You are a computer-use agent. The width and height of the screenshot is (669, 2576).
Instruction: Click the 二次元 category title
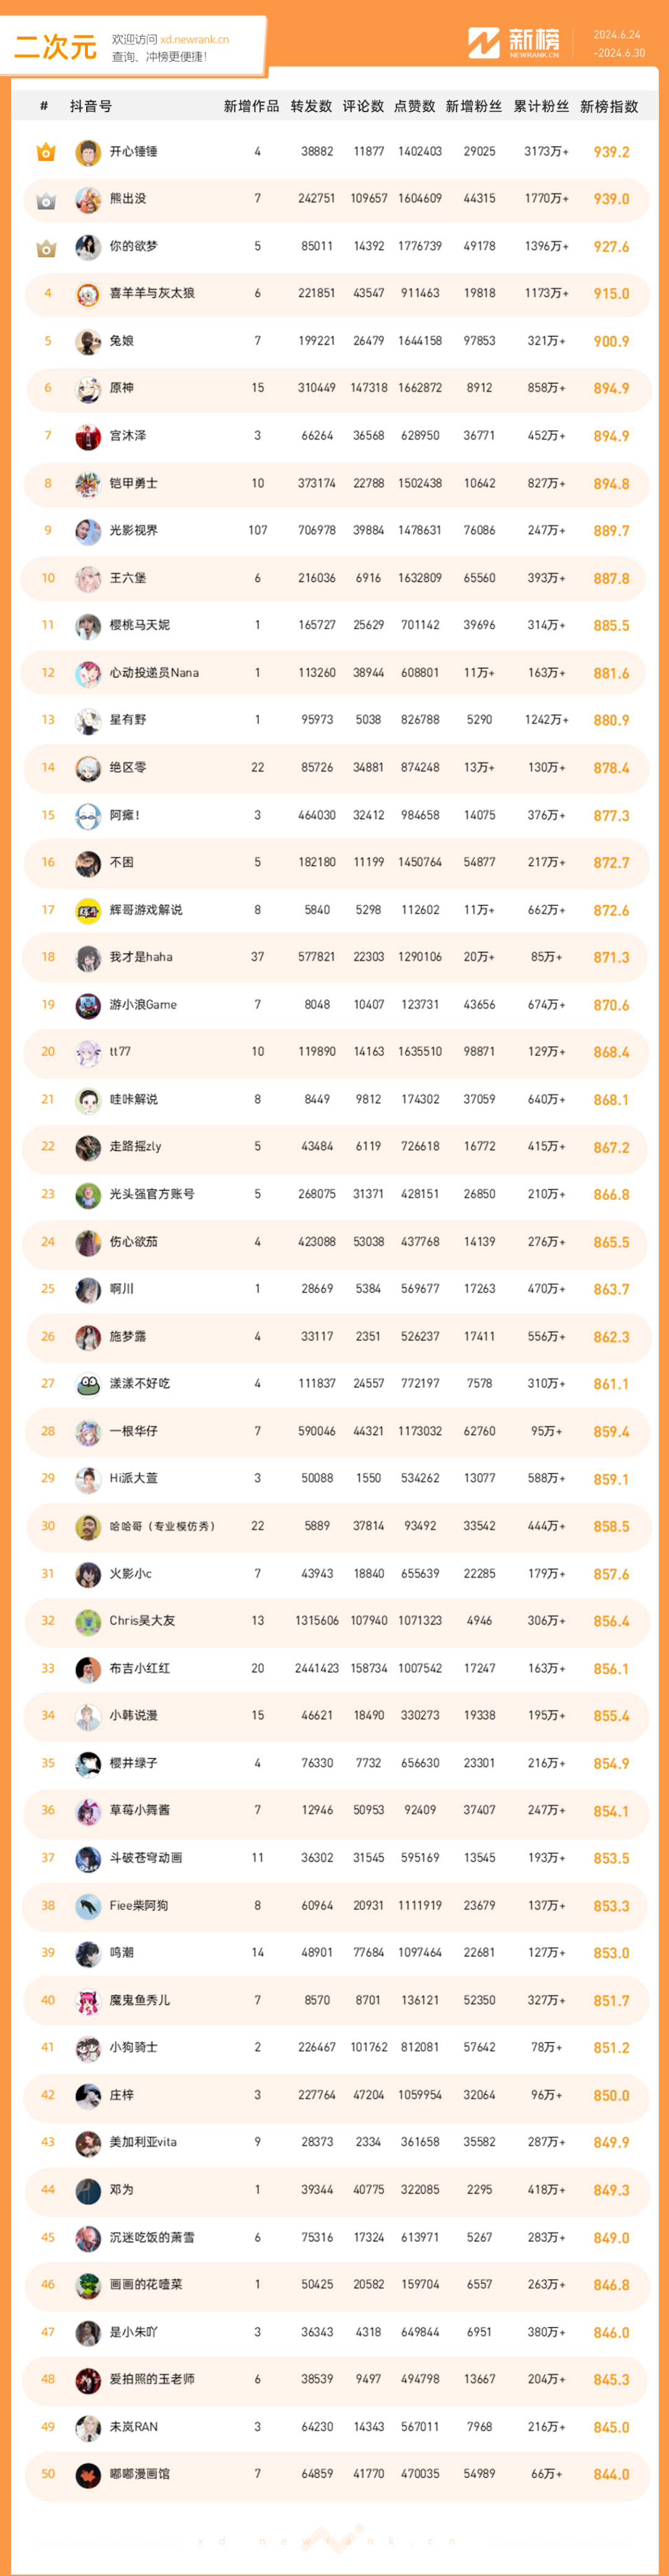click(56, 46)
